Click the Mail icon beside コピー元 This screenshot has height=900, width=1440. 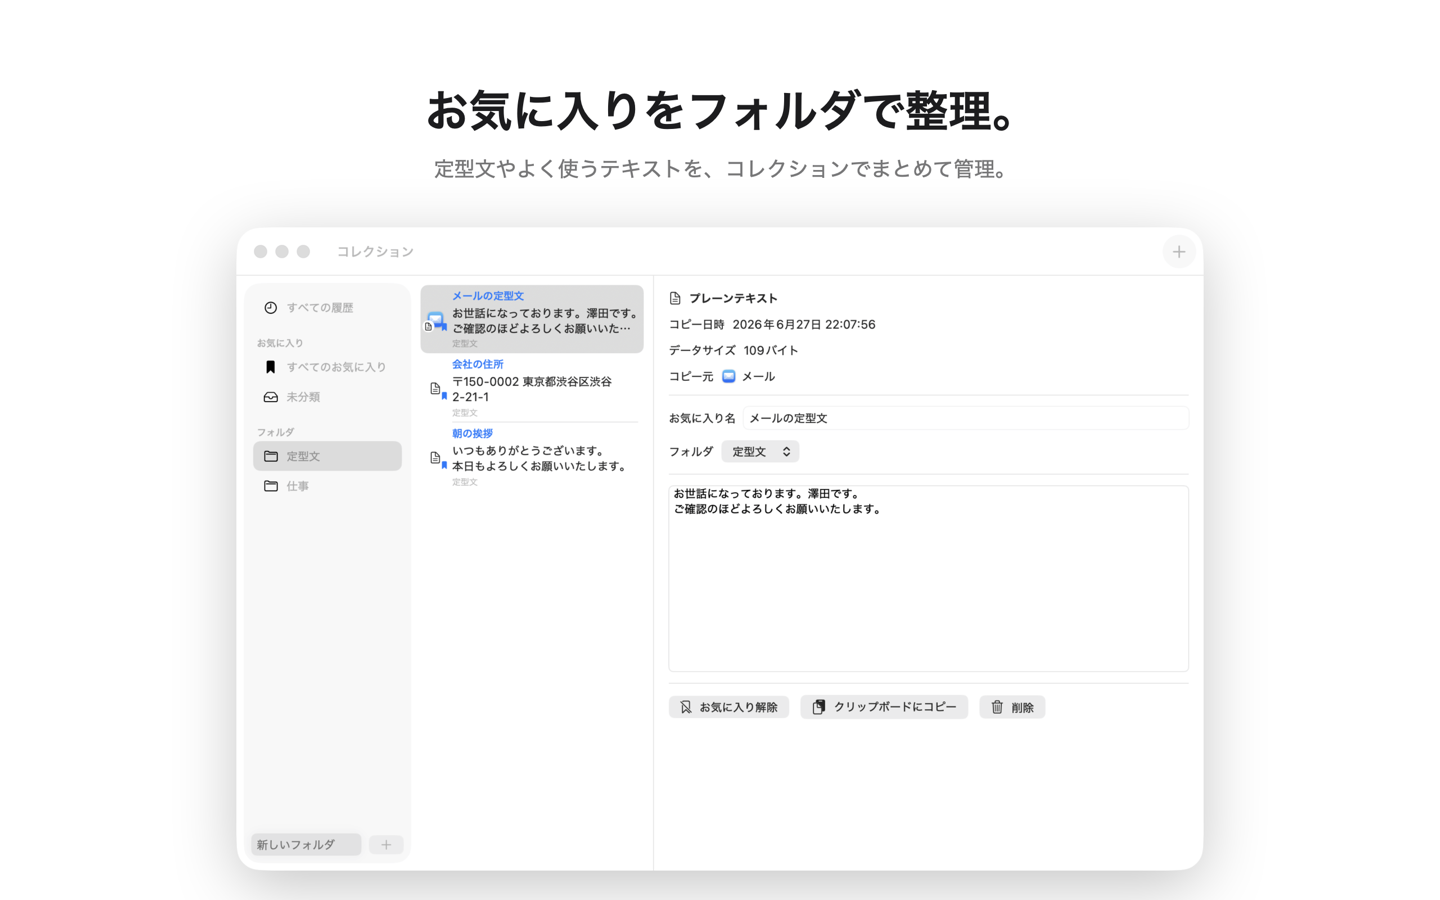click(729, 376)
